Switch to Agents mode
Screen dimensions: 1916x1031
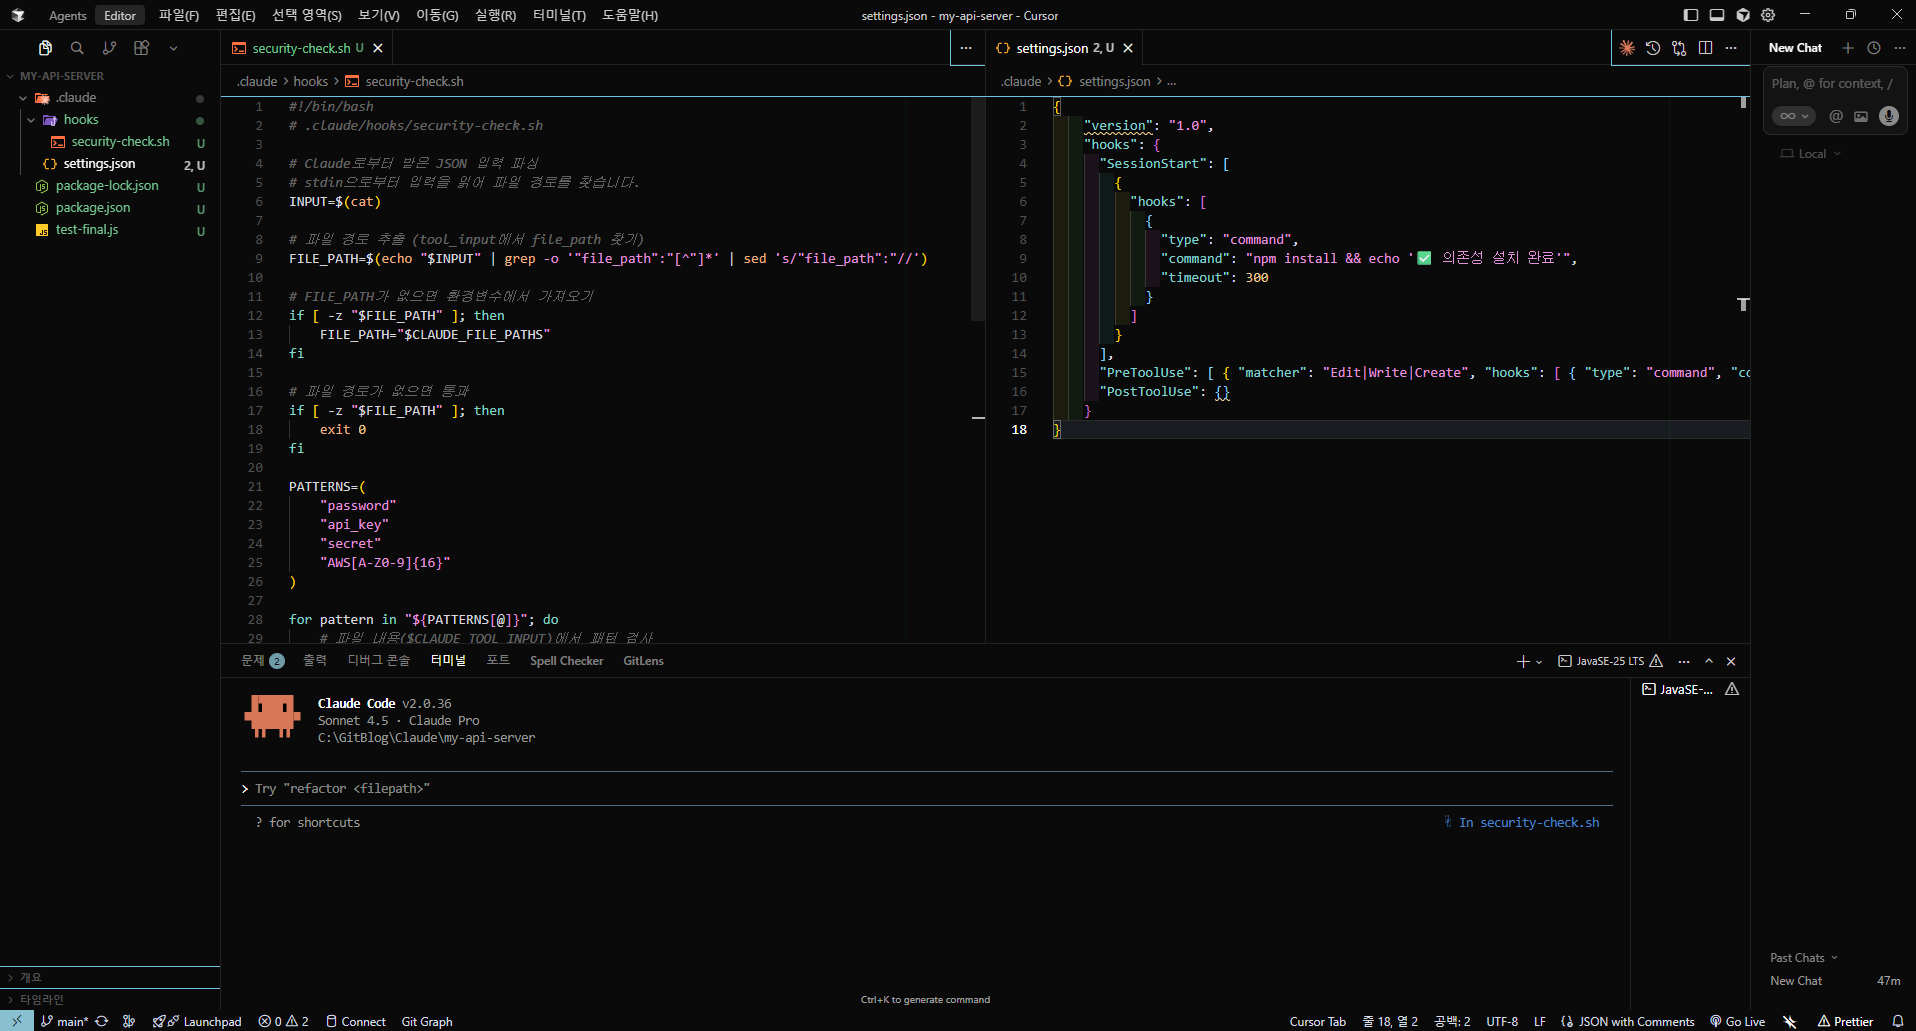coord(68,15)
